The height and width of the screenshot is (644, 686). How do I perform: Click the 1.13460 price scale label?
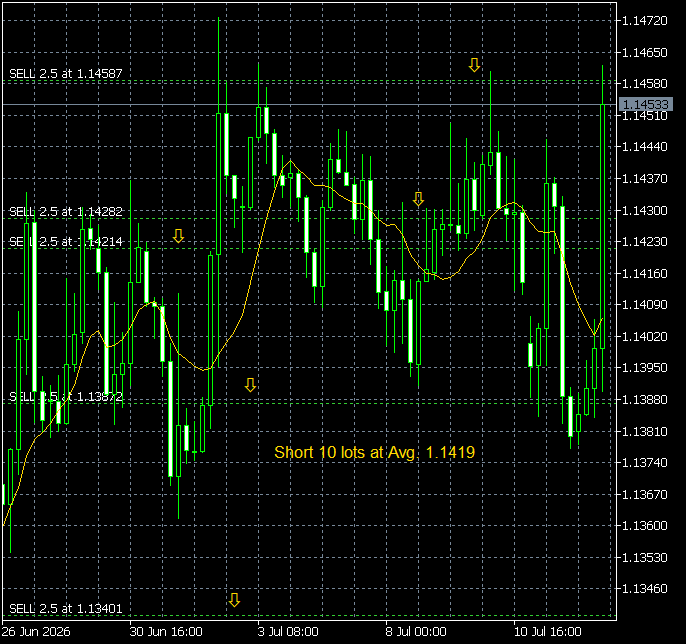[x=644, y=588]
